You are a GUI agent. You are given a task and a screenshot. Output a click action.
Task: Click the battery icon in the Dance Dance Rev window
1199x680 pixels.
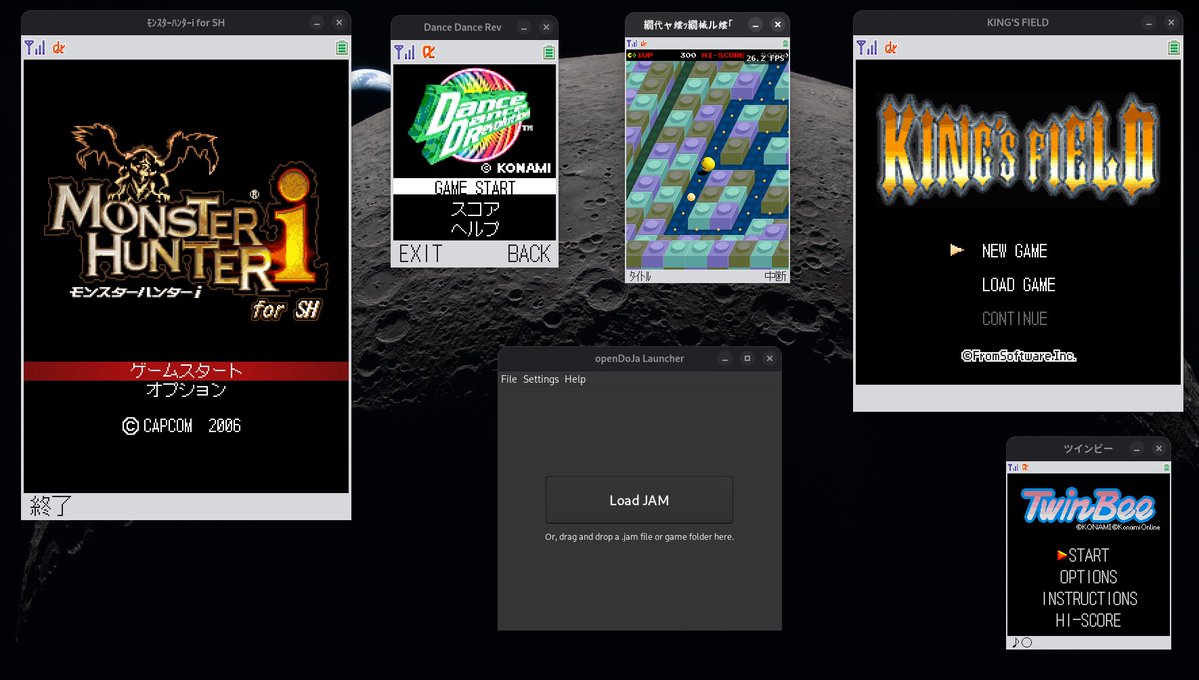click(549, 52)
